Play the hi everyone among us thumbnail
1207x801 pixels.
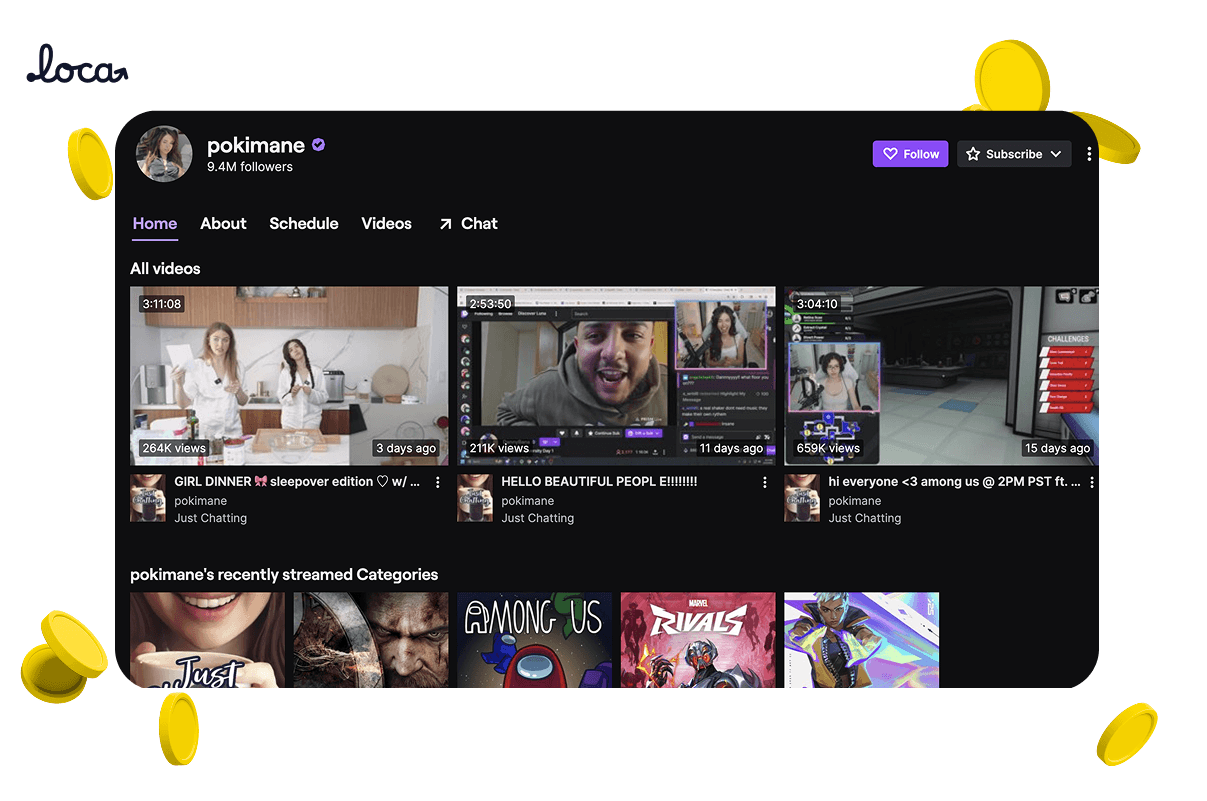[941, 376]
